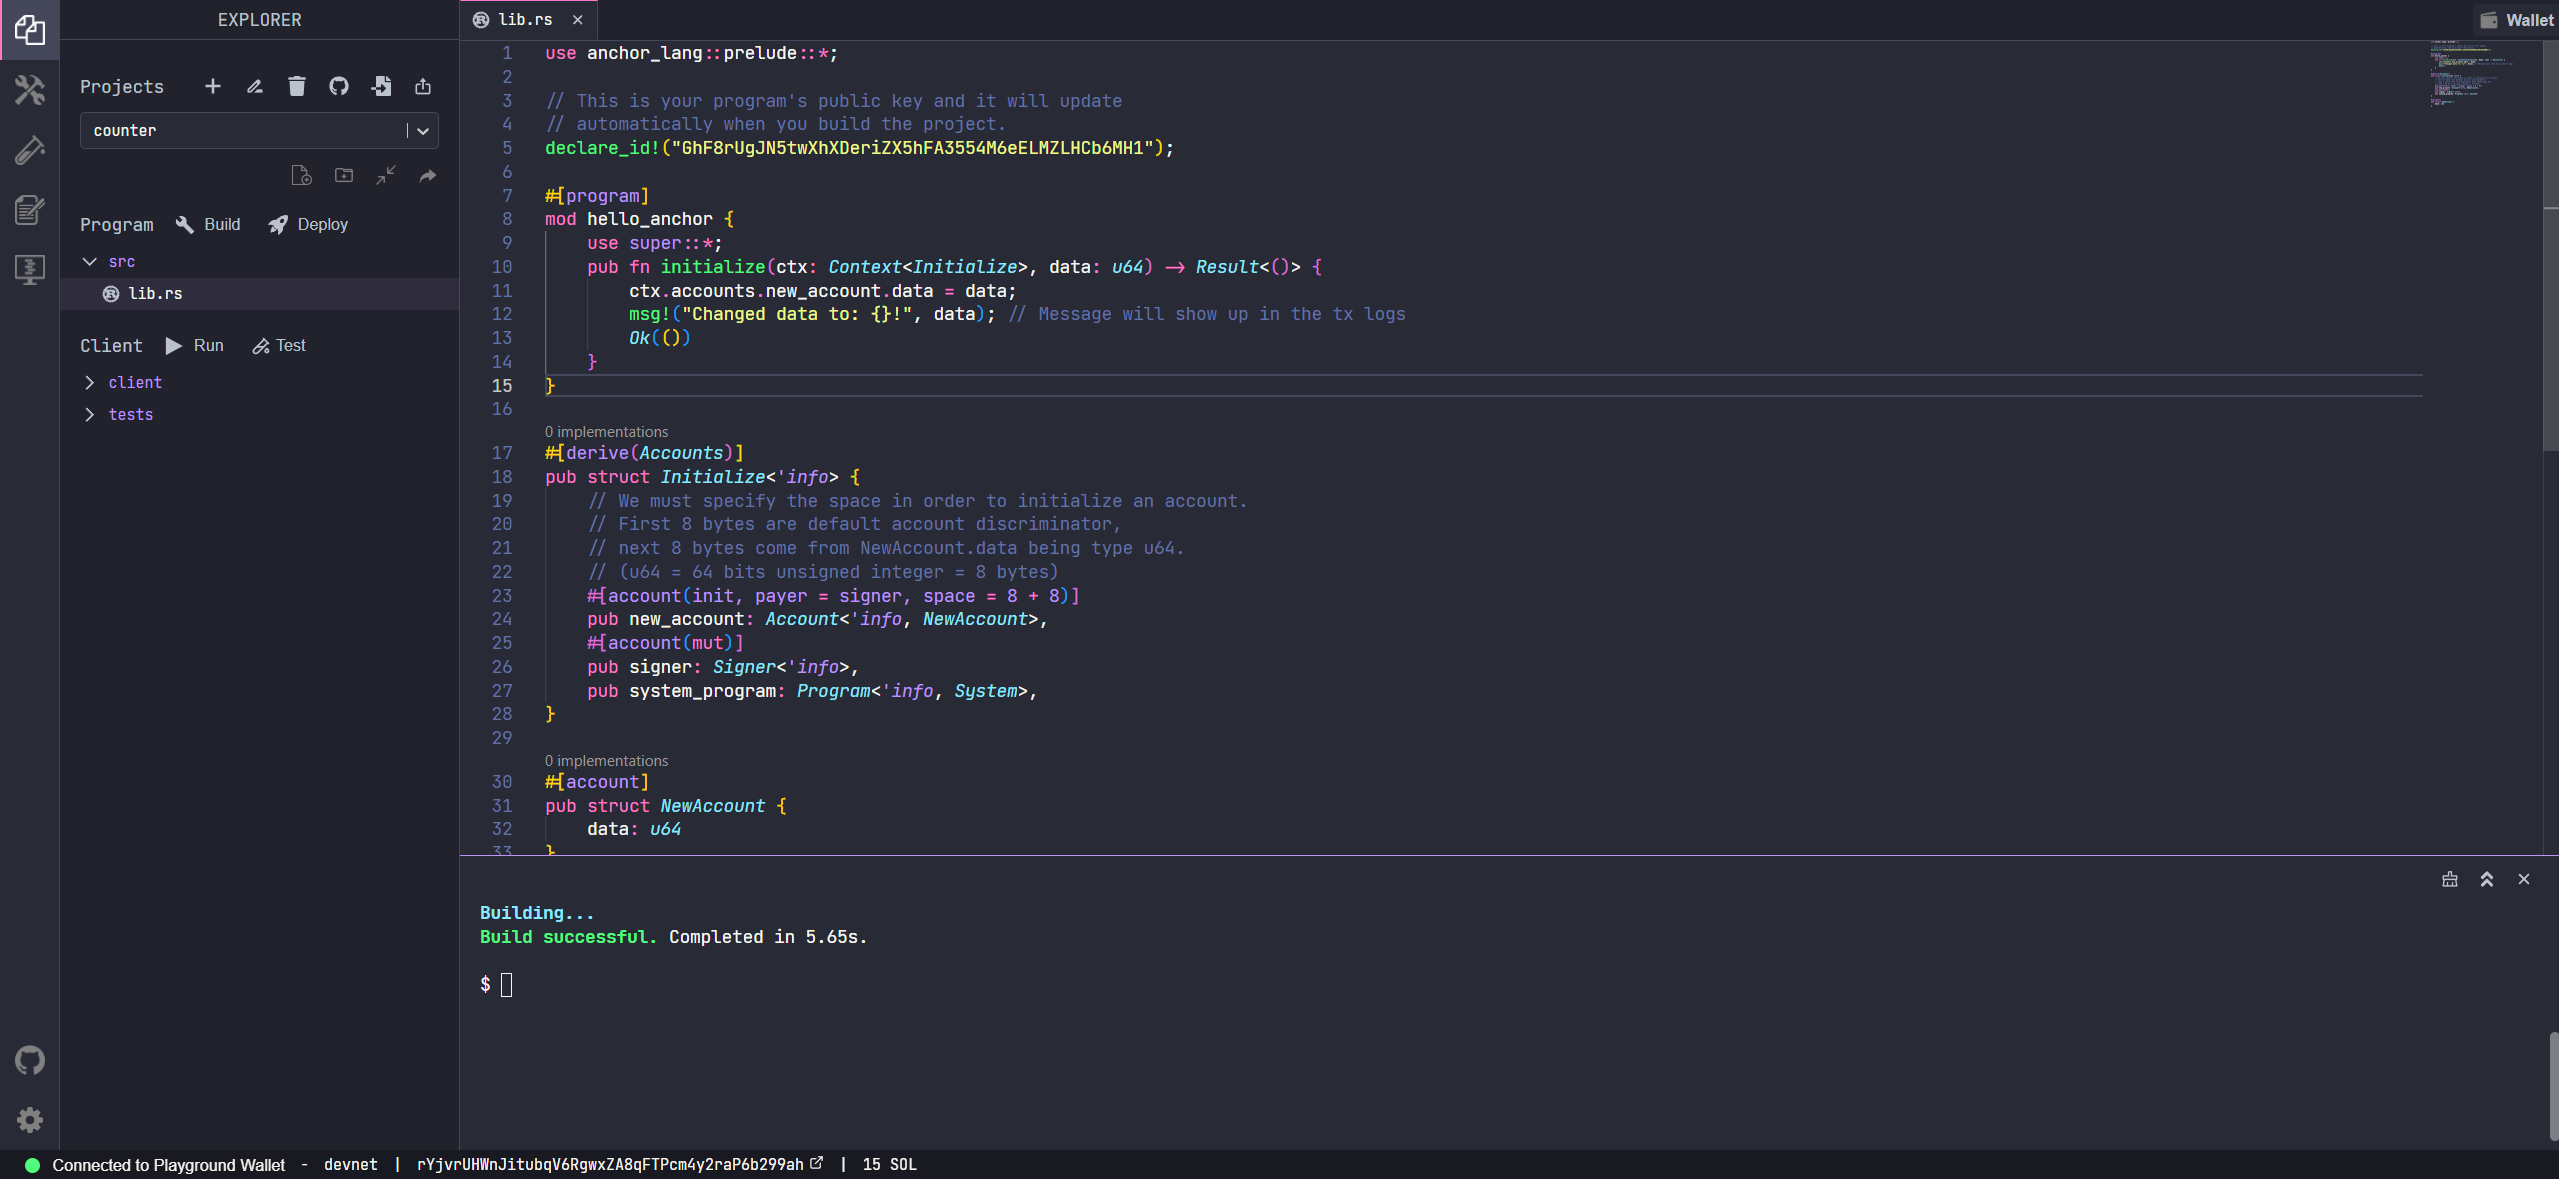The image size is (2559, 1179).
Task: Click declare_id! line of code
Action: pyautogui.click(x=859, y=148)
